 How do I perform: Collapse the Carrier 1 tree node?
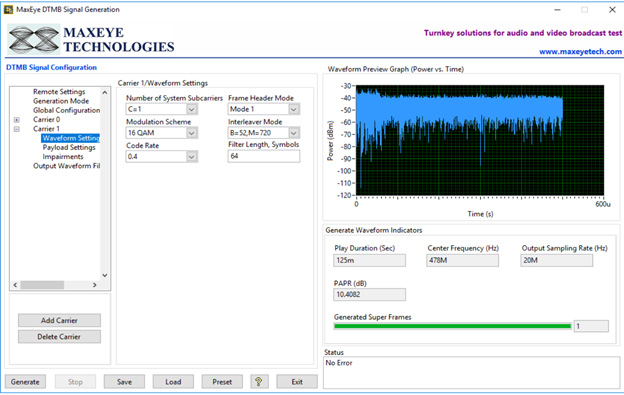click(x=17, y=129)
